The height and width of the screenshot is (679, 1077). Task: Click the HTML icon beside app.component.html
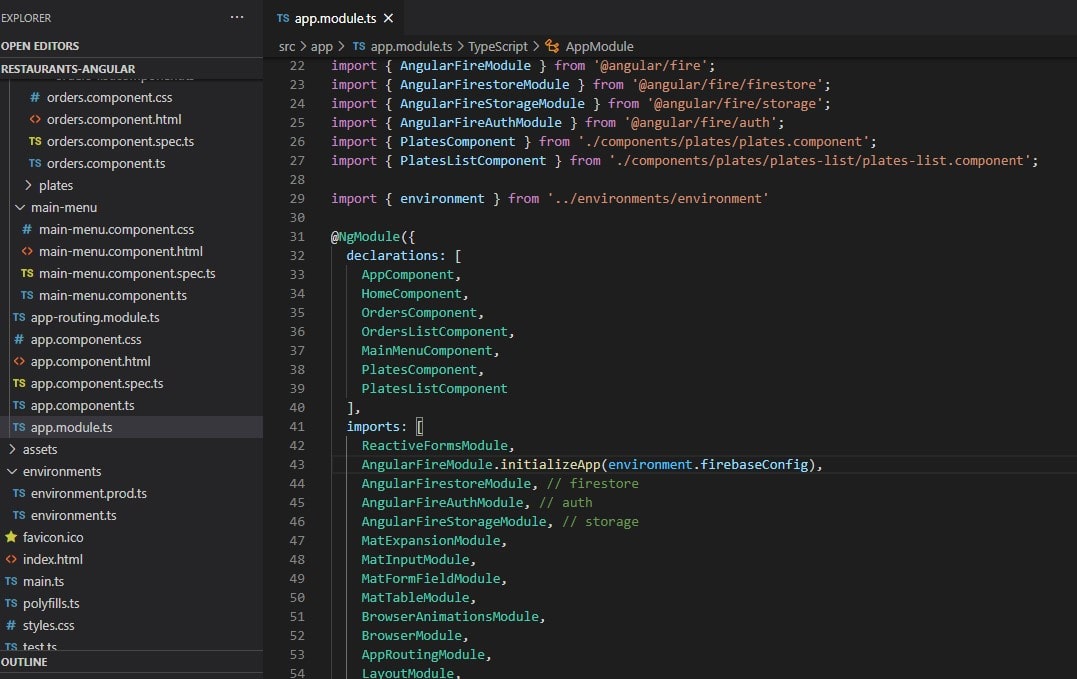(x=19, y=361)
